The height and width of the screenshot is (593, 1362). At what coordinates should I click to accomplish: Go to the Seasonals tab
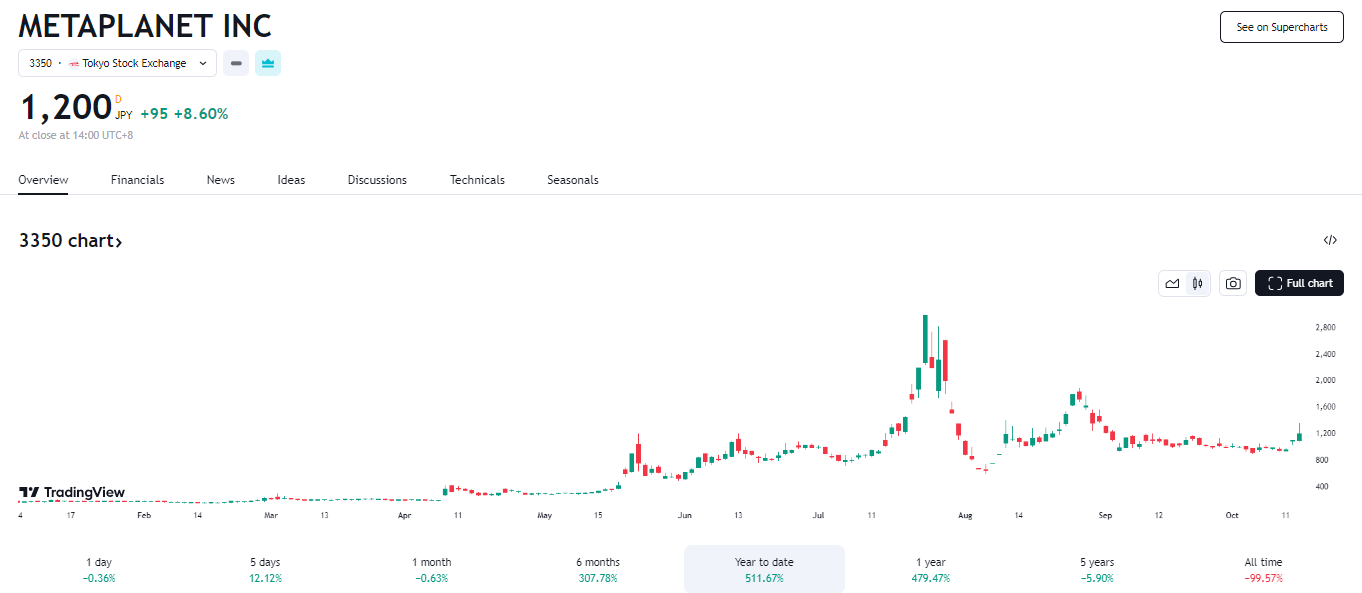coord(572,180)
